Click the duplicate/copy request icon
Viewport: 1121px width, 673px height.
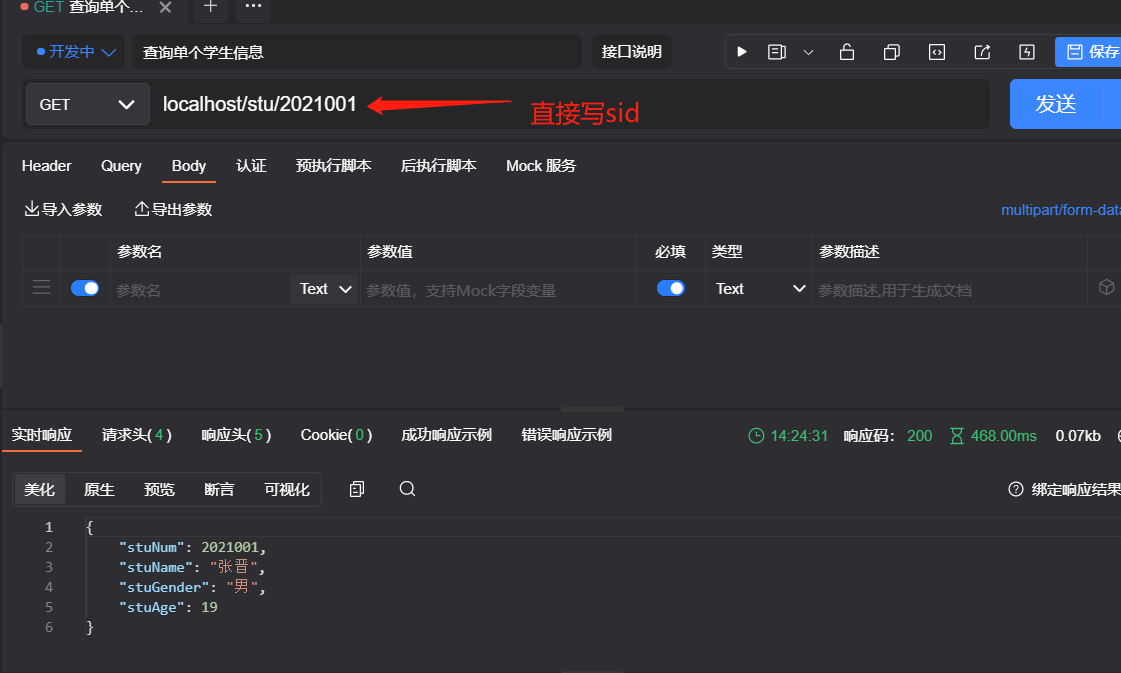[892, 51]
